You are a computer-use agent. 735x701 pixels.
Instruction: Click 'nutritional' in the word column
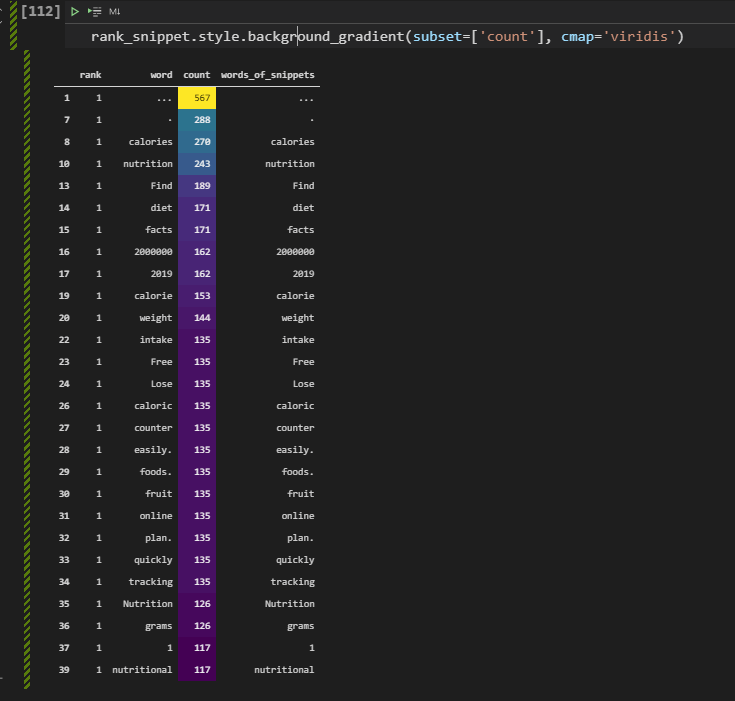tap(142, 670)
